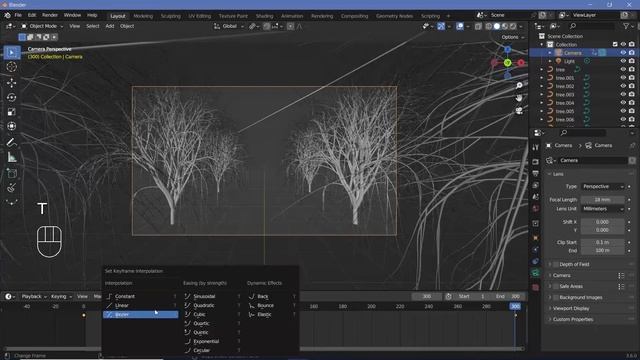Choose Bezier keyframe interpolation

[x=140, y=314]
